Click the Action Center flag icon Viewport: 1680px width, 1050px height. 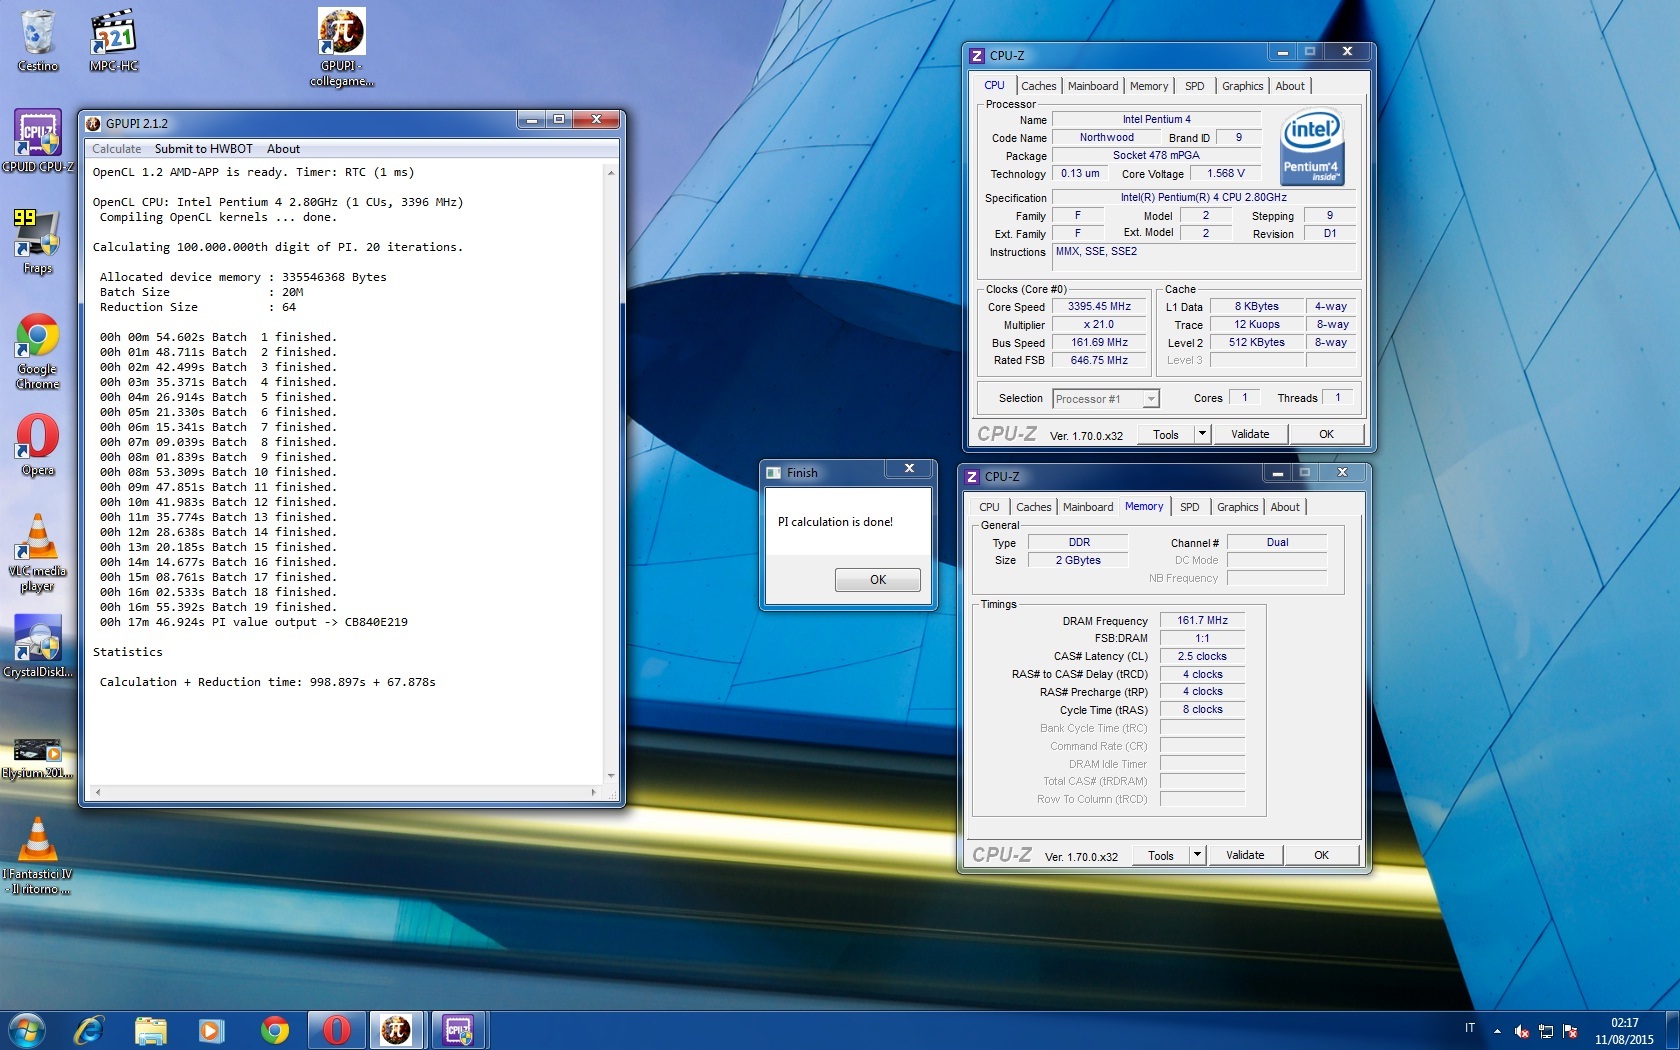tap(1570, 1031)
